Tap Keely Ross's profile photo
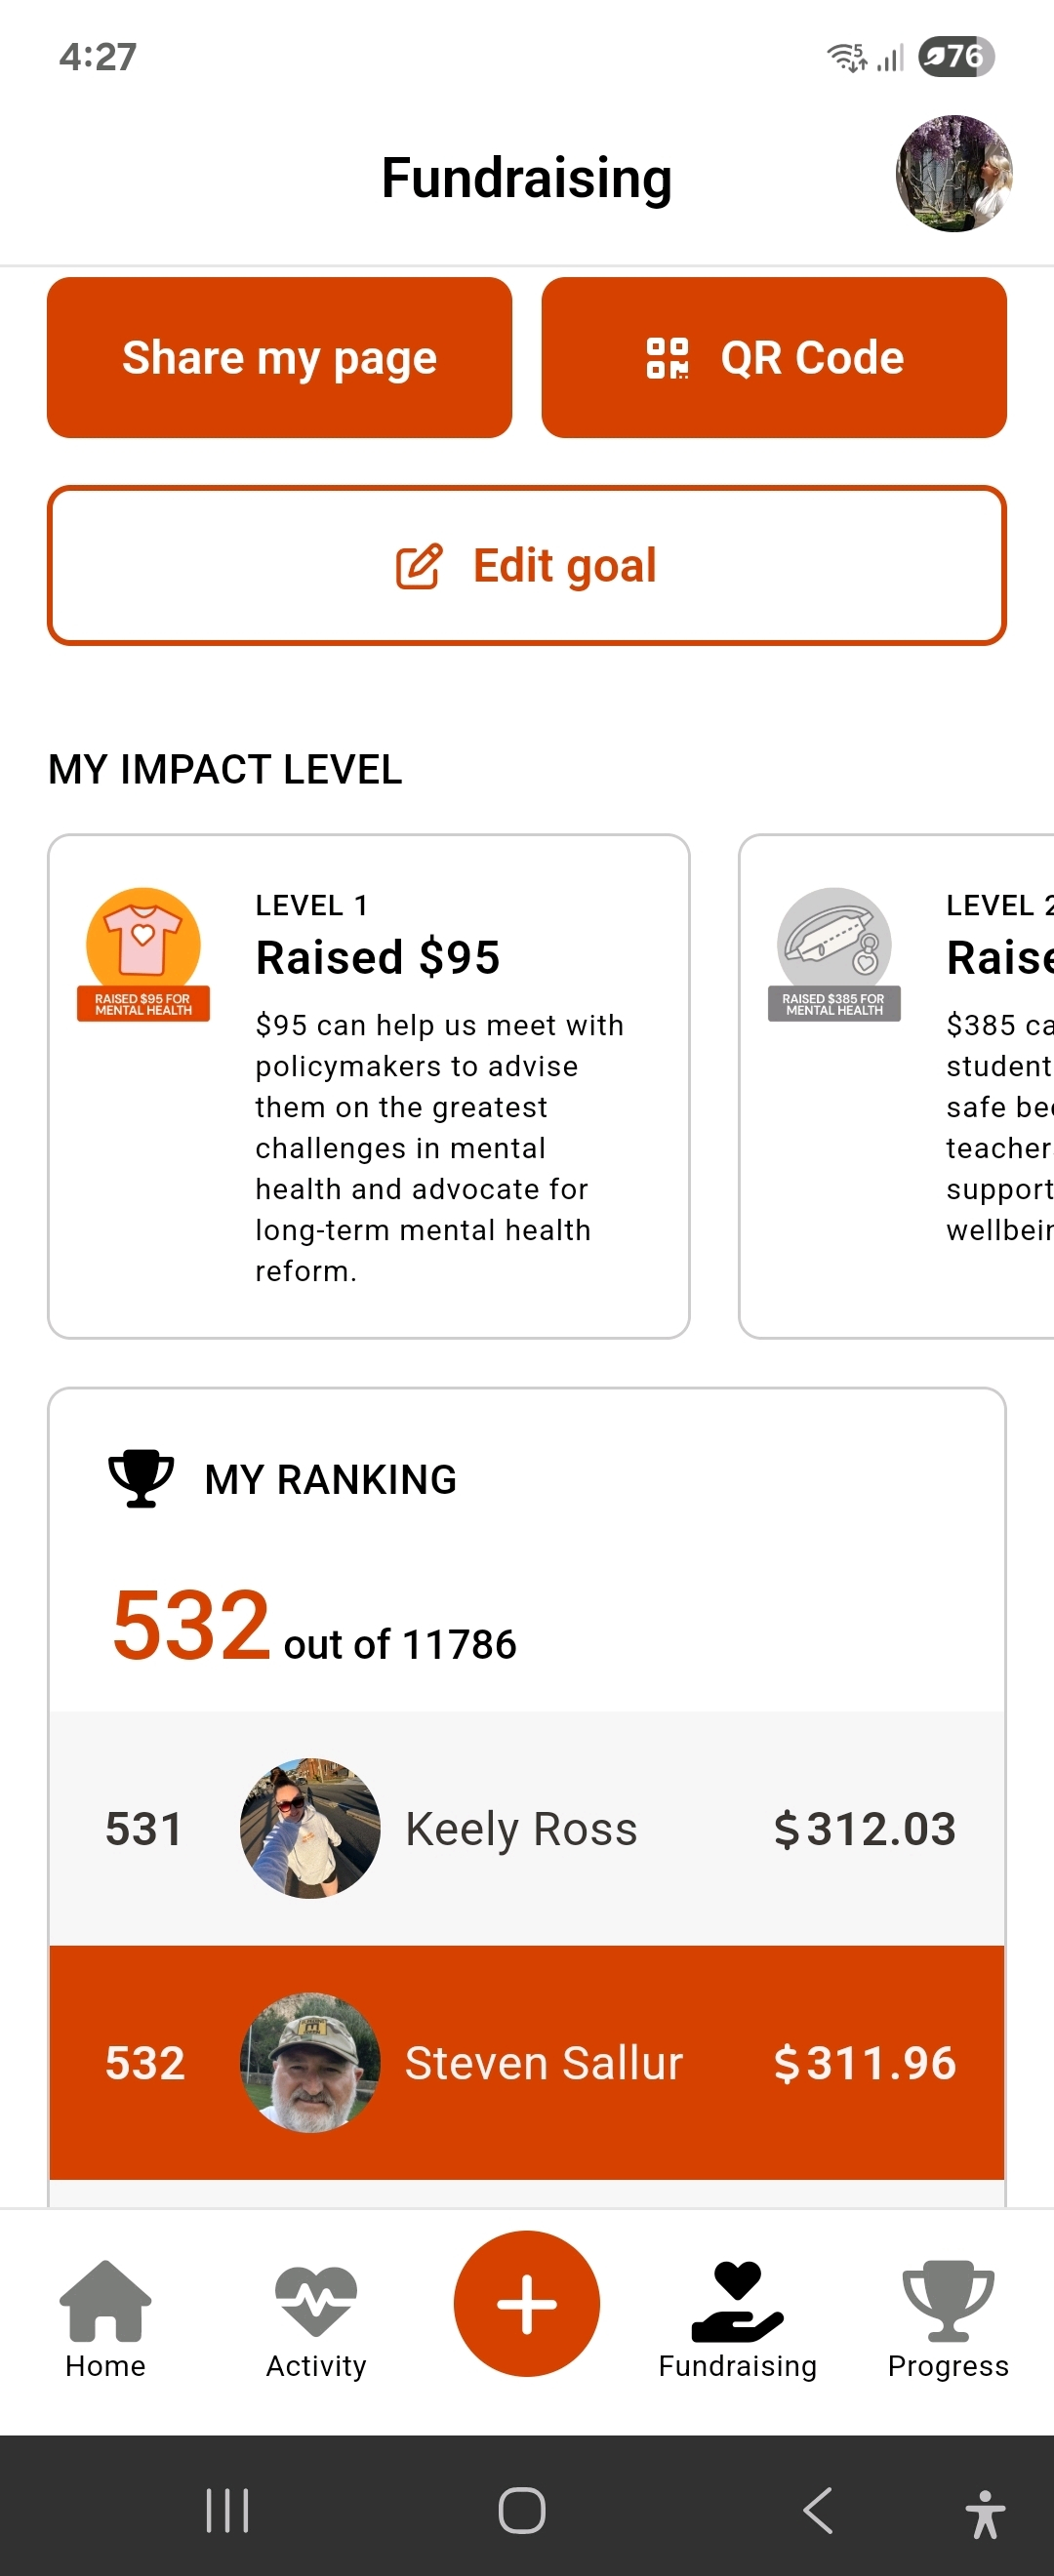The height and width of the screenshot is (2576, 1054). click(310, 1828)
